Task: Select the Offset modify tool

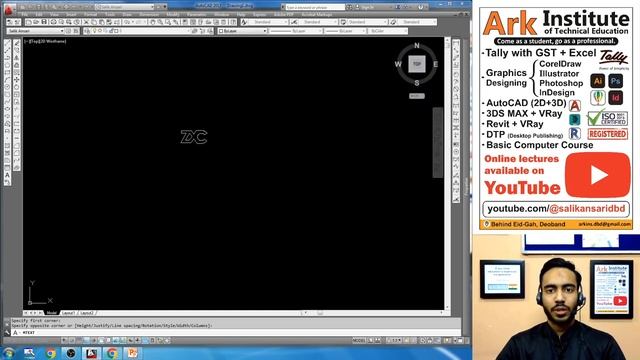Action: click(x=17, y=65)
